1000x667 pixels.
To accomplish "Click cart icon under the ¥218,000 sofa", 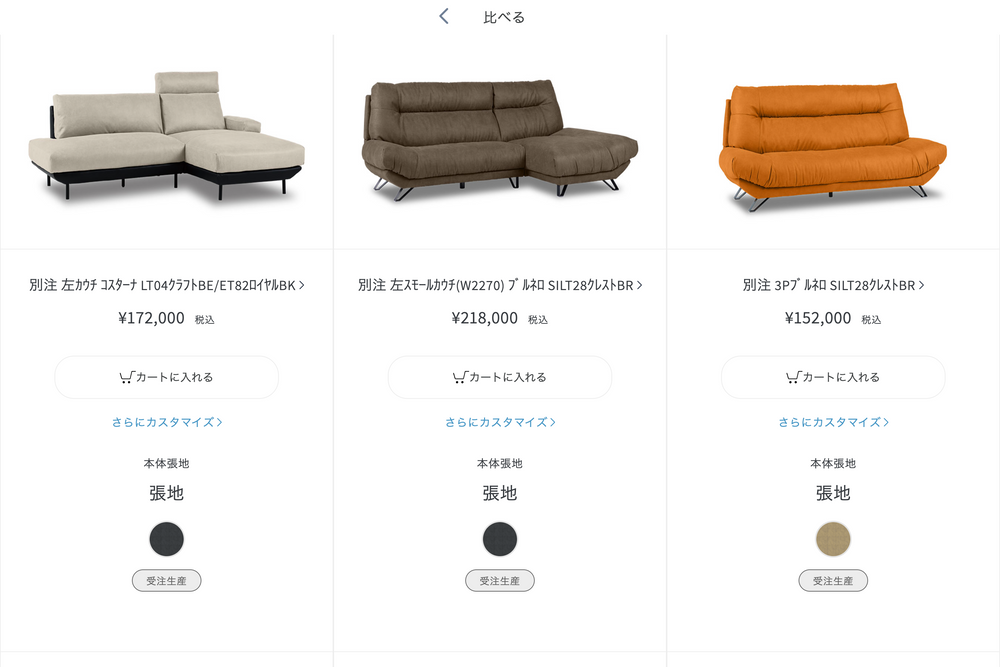I will tap(460, 377).
